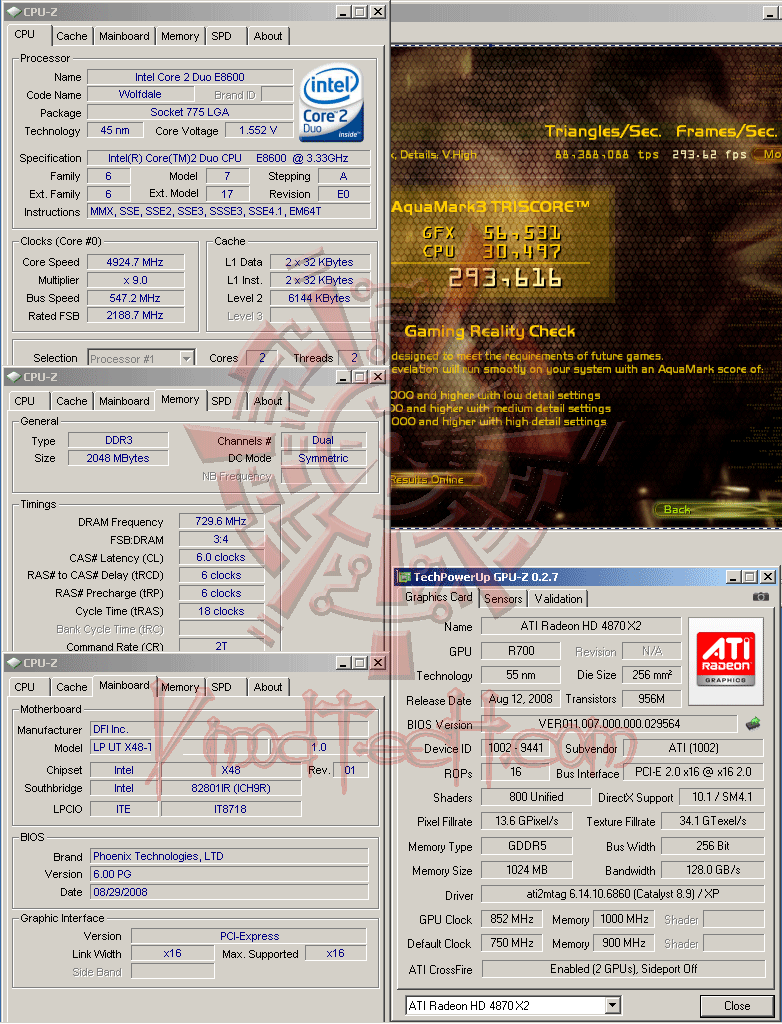
Task: Open the Sensors tab in GPU-Z
Action: point(503,599)
